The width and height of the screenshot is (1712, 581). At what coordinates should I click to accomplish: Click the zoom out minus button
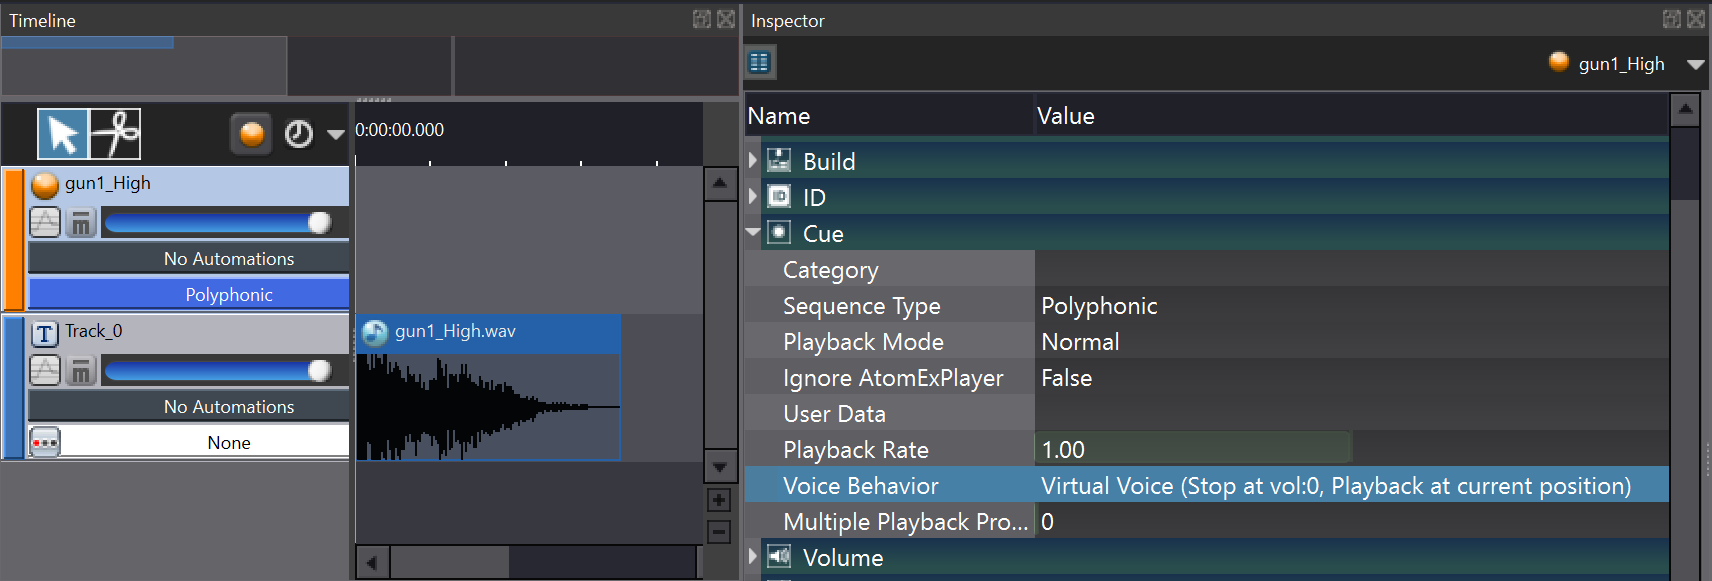(719, 532)
